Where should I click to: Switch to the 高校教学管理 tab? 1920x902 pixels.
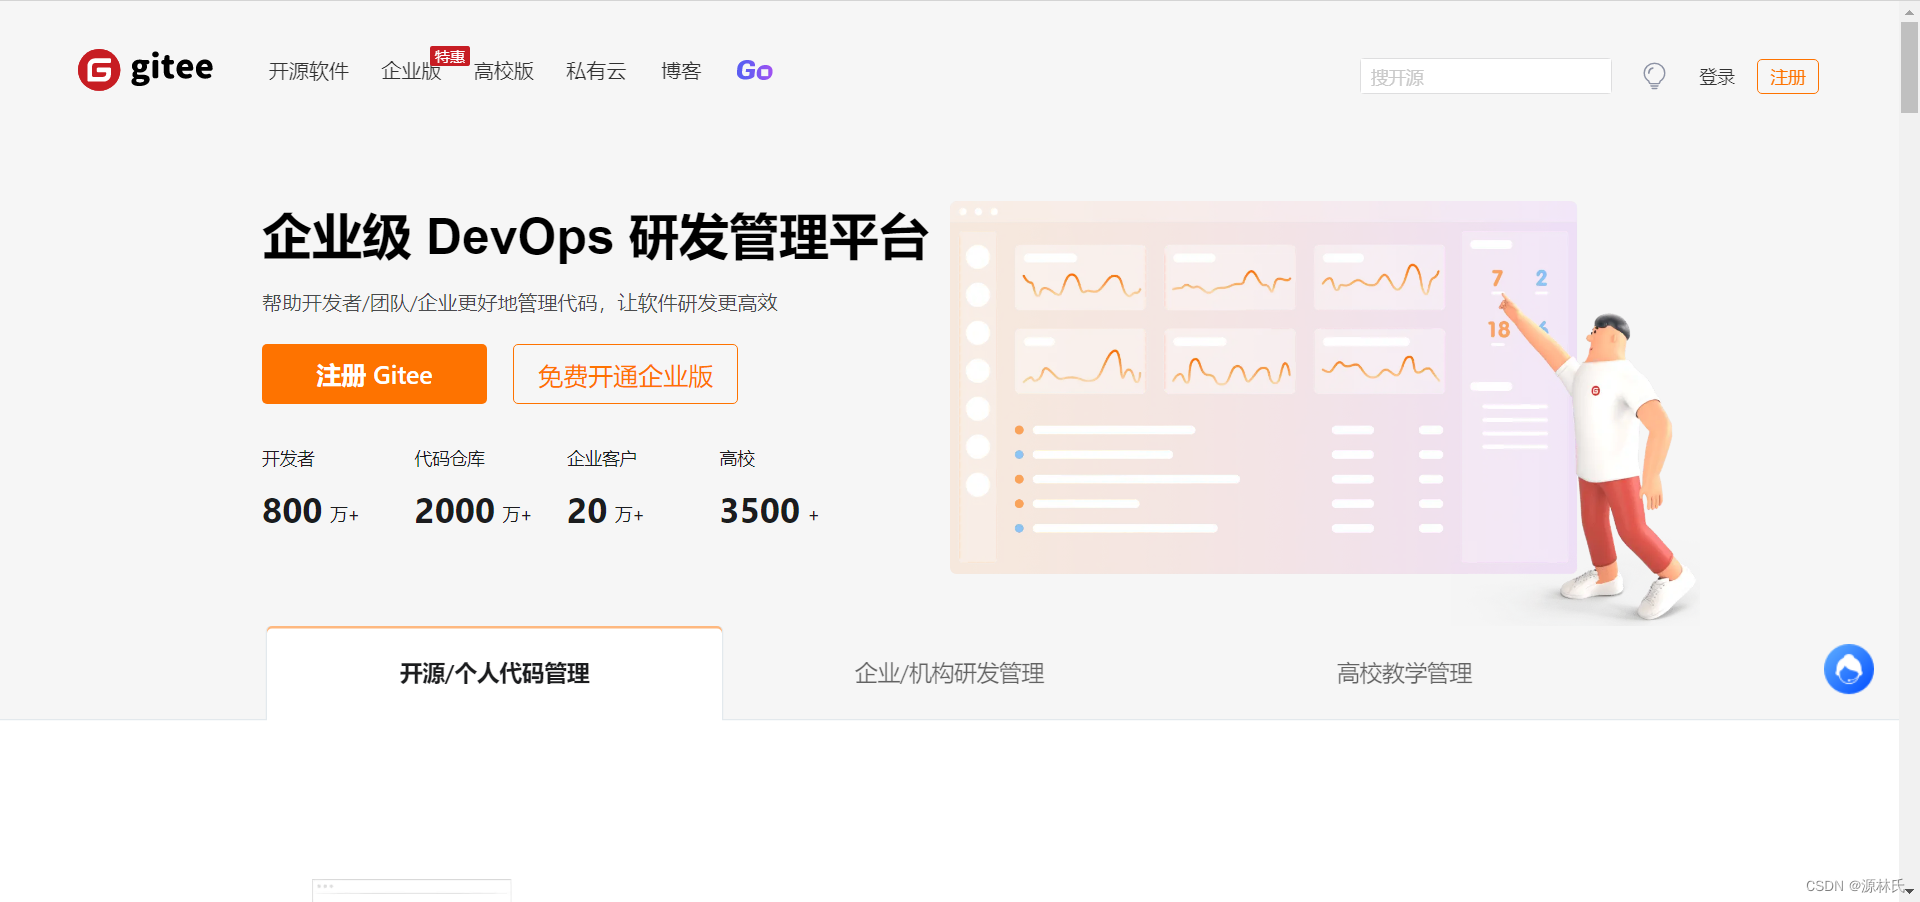click(1404, 673)
